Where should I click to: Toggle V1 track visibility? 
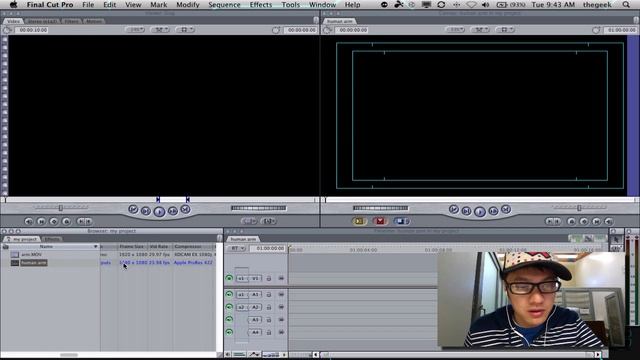[229, 278]
